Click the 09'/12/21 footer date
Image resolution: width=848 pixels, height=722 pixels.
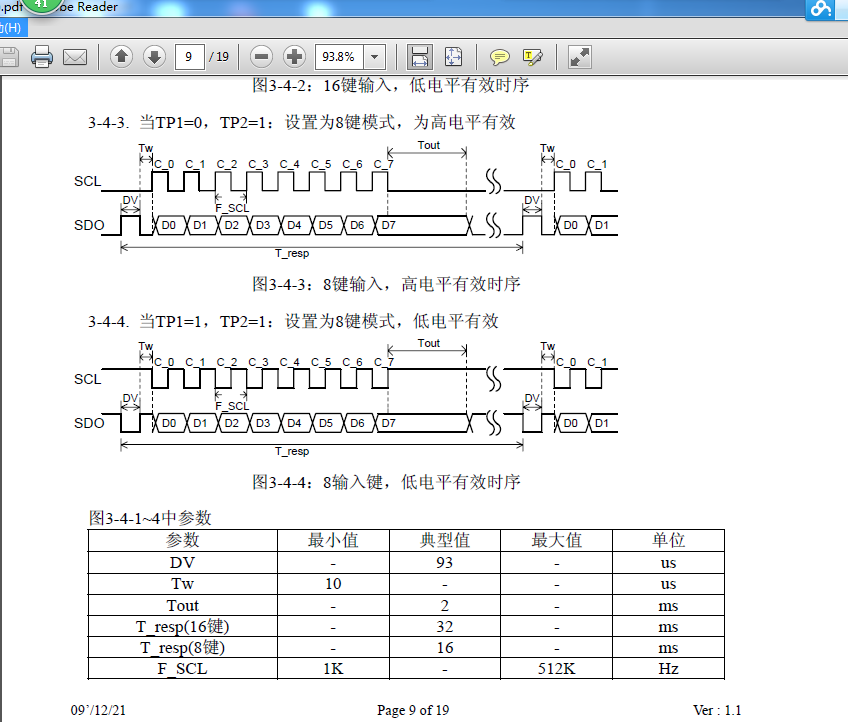pos(98,710)
